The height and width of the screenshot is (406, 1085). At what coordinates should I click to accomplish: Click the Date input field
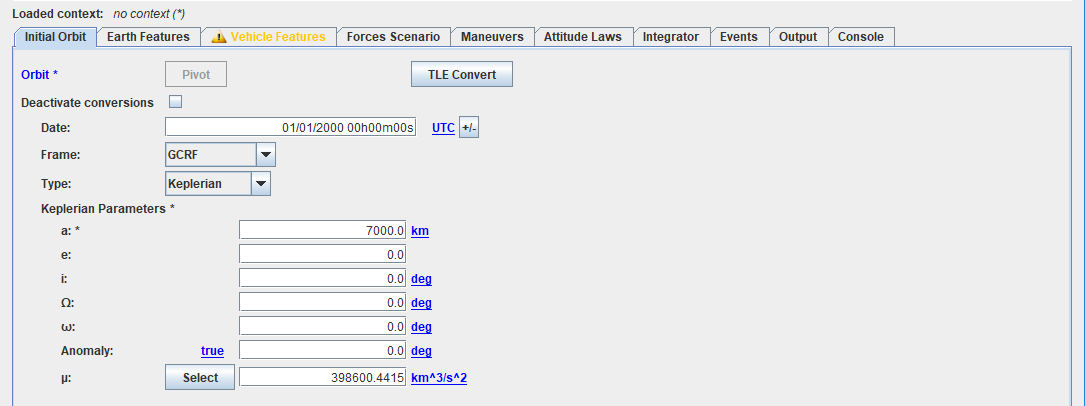[290, 128]
